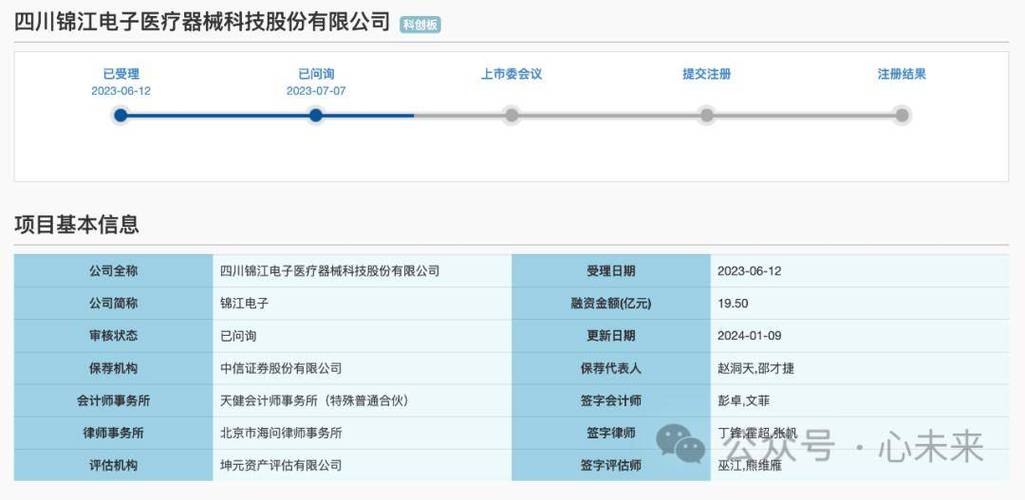Click the full company name value in table
Viewport: 1025px width, 500px height.
pos(330,271)
